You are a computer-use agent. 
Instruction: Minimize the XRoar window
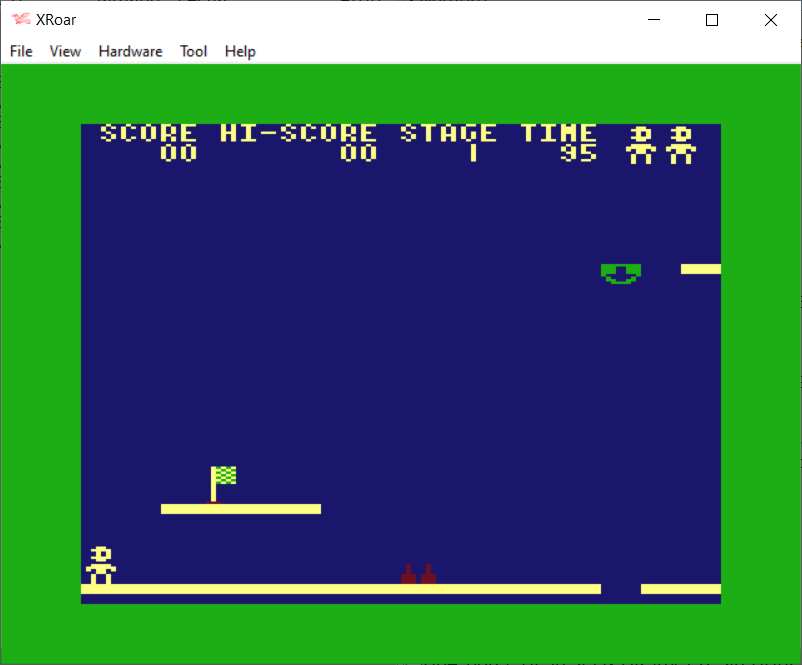[654, 20]
